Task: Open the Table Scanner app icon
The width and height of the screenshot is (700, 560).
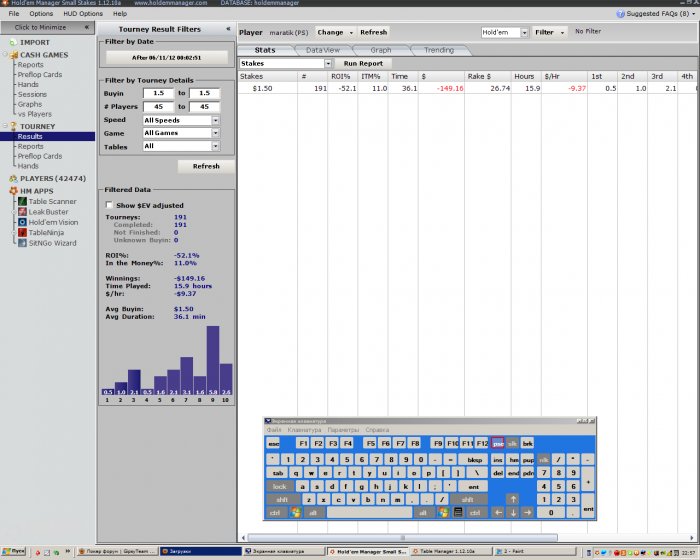Action: pyautogui.click(x=22, y=201)
